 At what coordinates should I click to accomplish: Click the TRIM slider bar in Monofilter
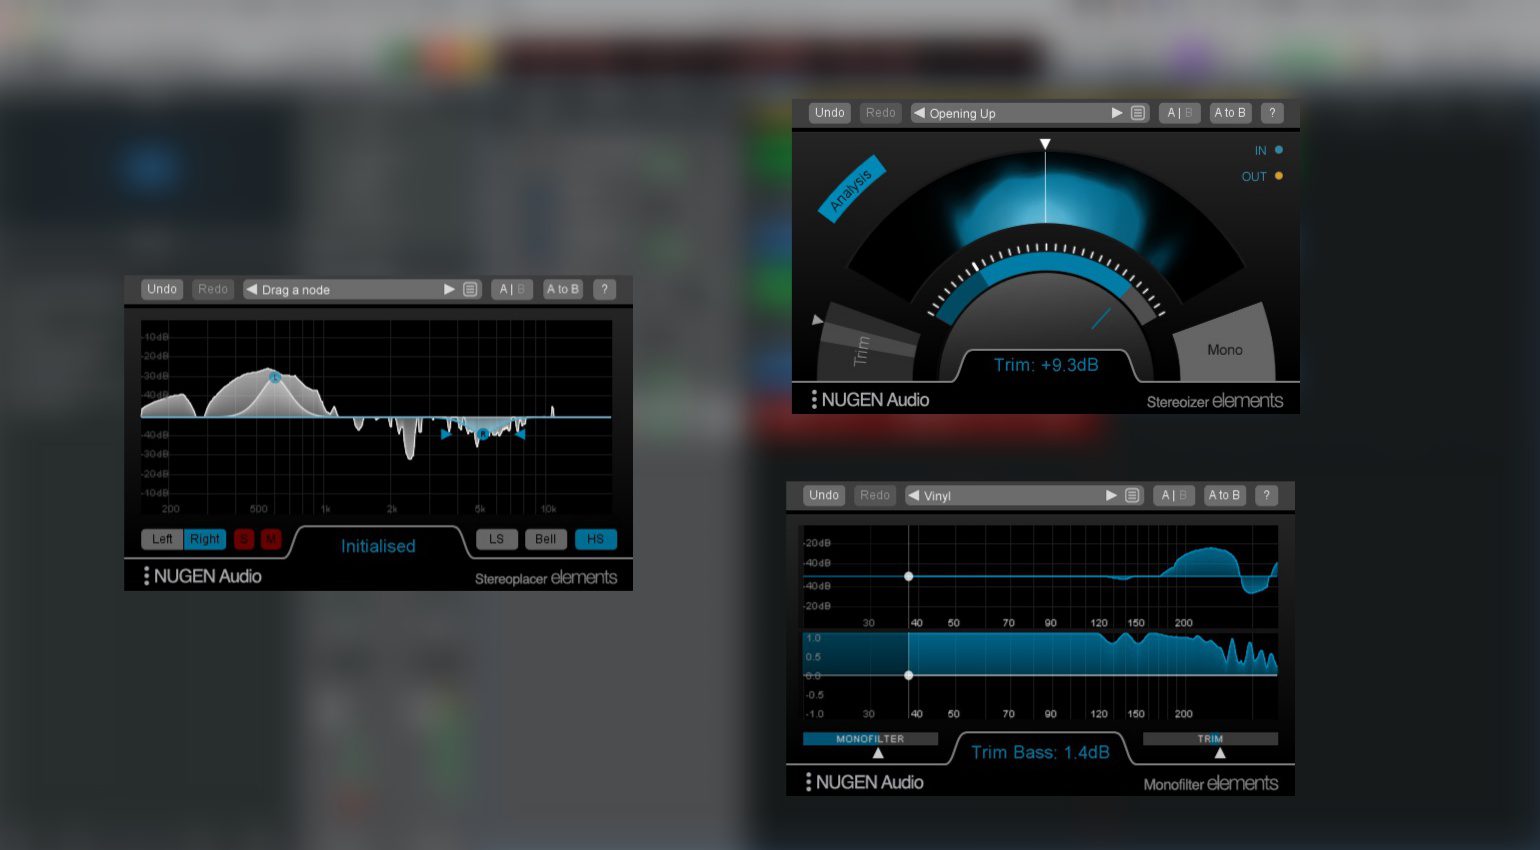(1210, 739)
